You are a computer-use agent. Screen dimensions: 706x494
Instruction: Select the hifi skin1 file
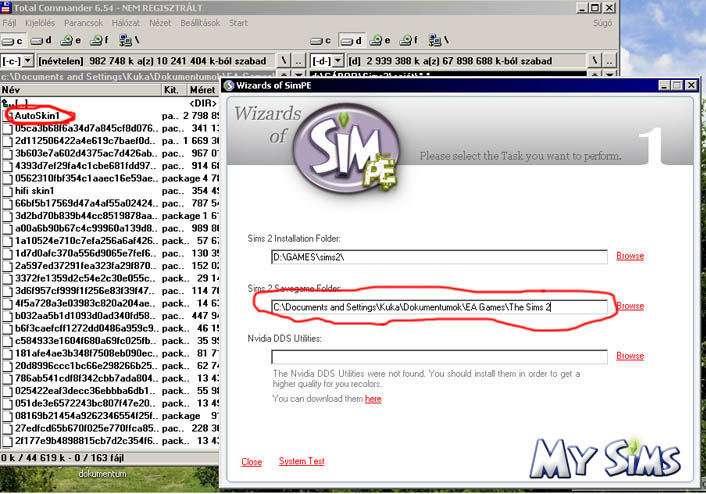pos(35,191)
